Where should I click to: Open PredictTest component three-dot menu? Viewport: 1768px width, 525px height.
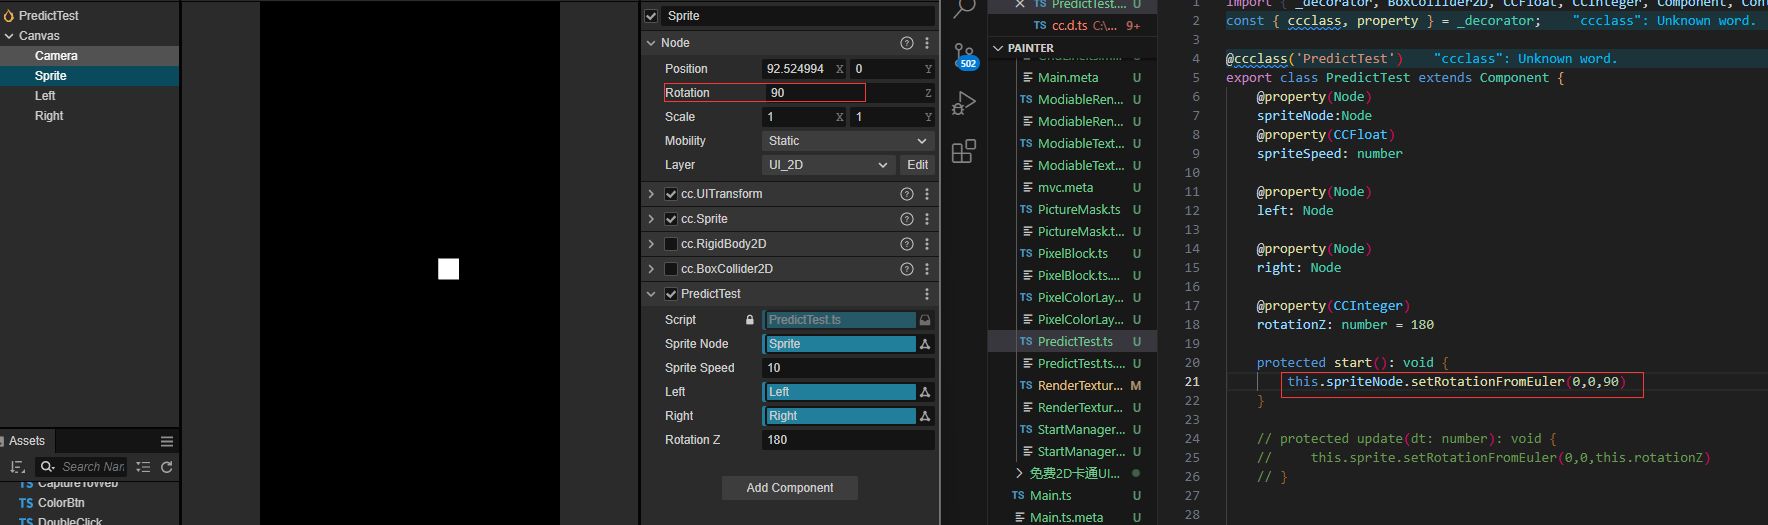click(x=927, y=294)
